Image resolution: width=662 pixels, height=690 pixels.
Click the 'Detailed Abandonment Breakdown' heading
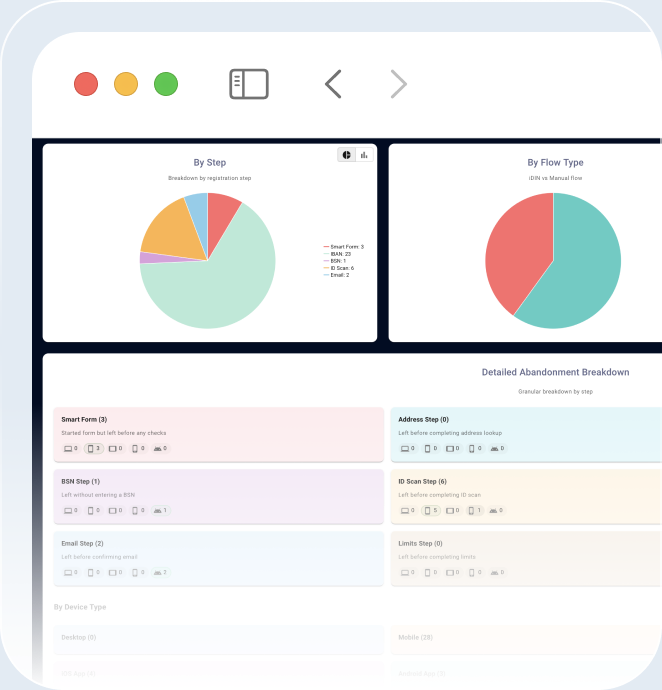point(555,372)
